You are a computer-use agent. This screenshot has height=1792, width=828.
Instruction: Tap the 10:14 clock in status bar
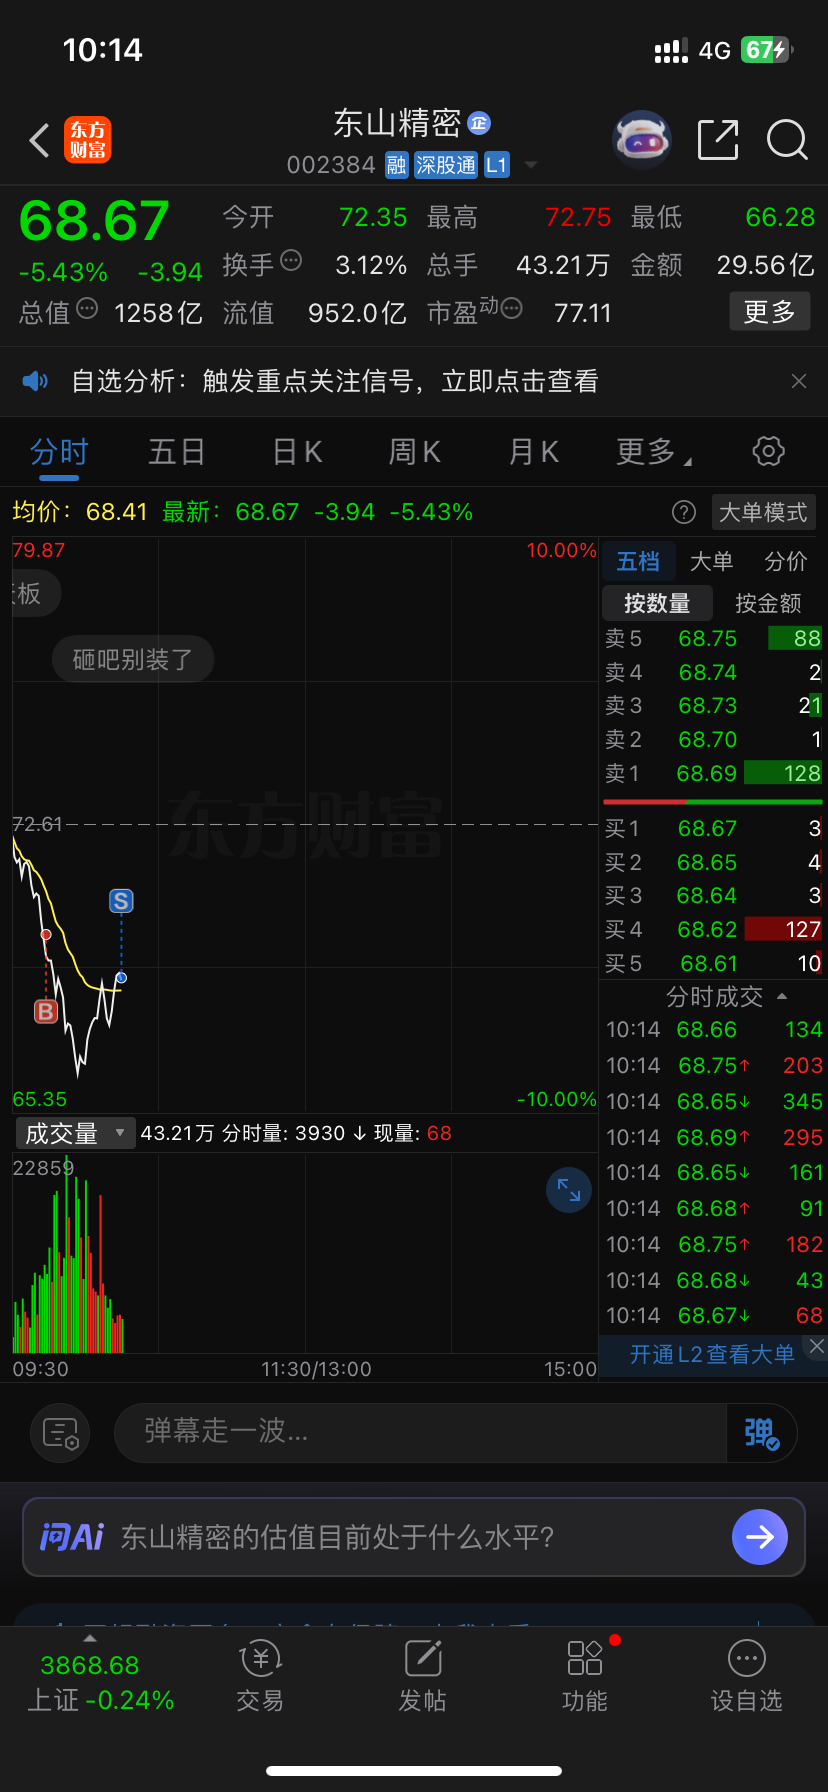click(102, 50)
